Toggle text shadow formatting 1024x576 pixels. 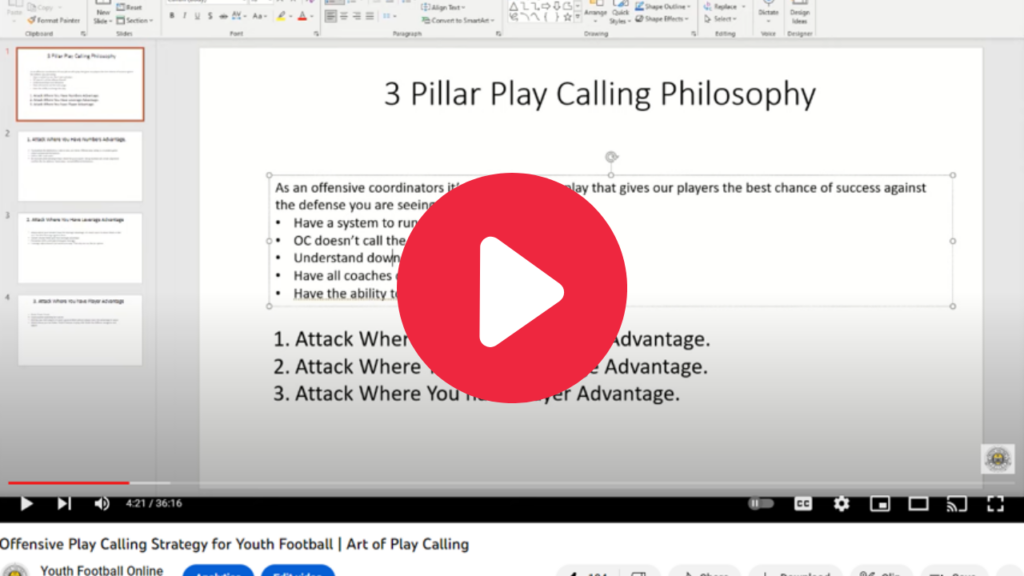[210, 16]
